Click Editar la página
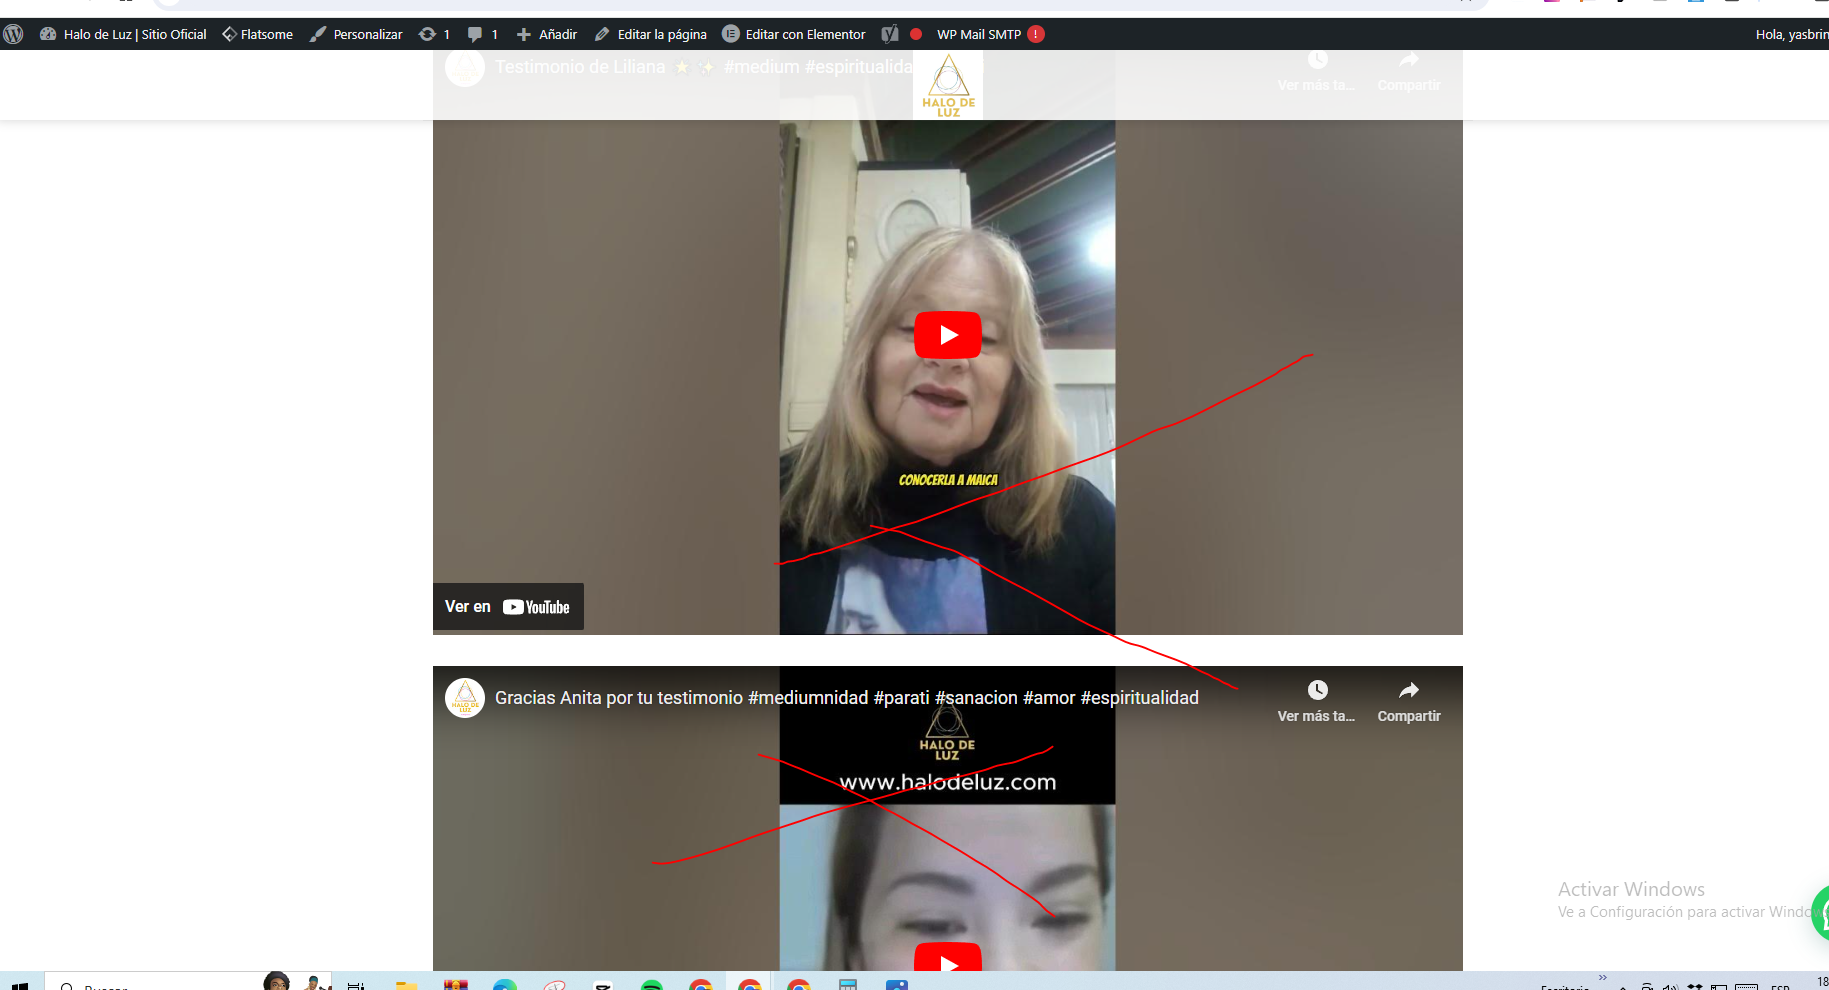This screenshot has height=990, width=1829. coord(650,34)
